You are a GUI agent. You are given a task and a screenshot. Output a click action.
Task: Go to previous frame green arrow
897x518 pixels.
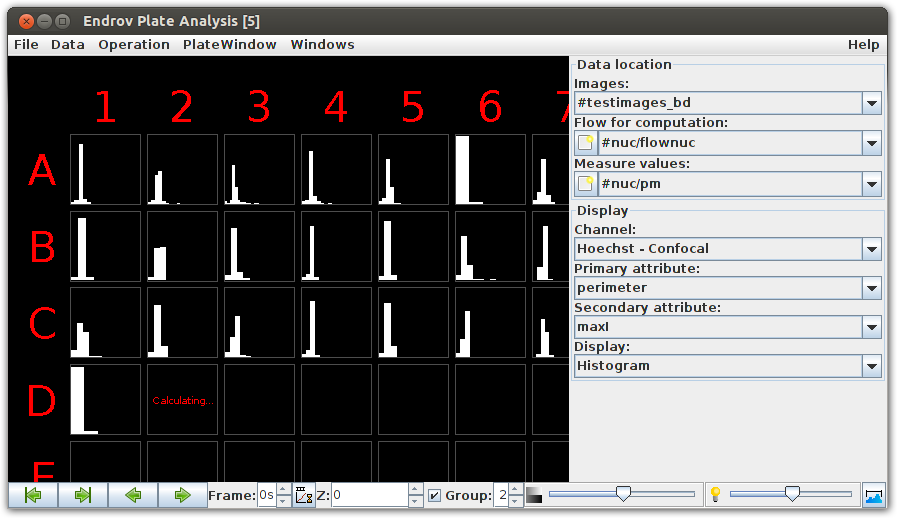[133, 495]
